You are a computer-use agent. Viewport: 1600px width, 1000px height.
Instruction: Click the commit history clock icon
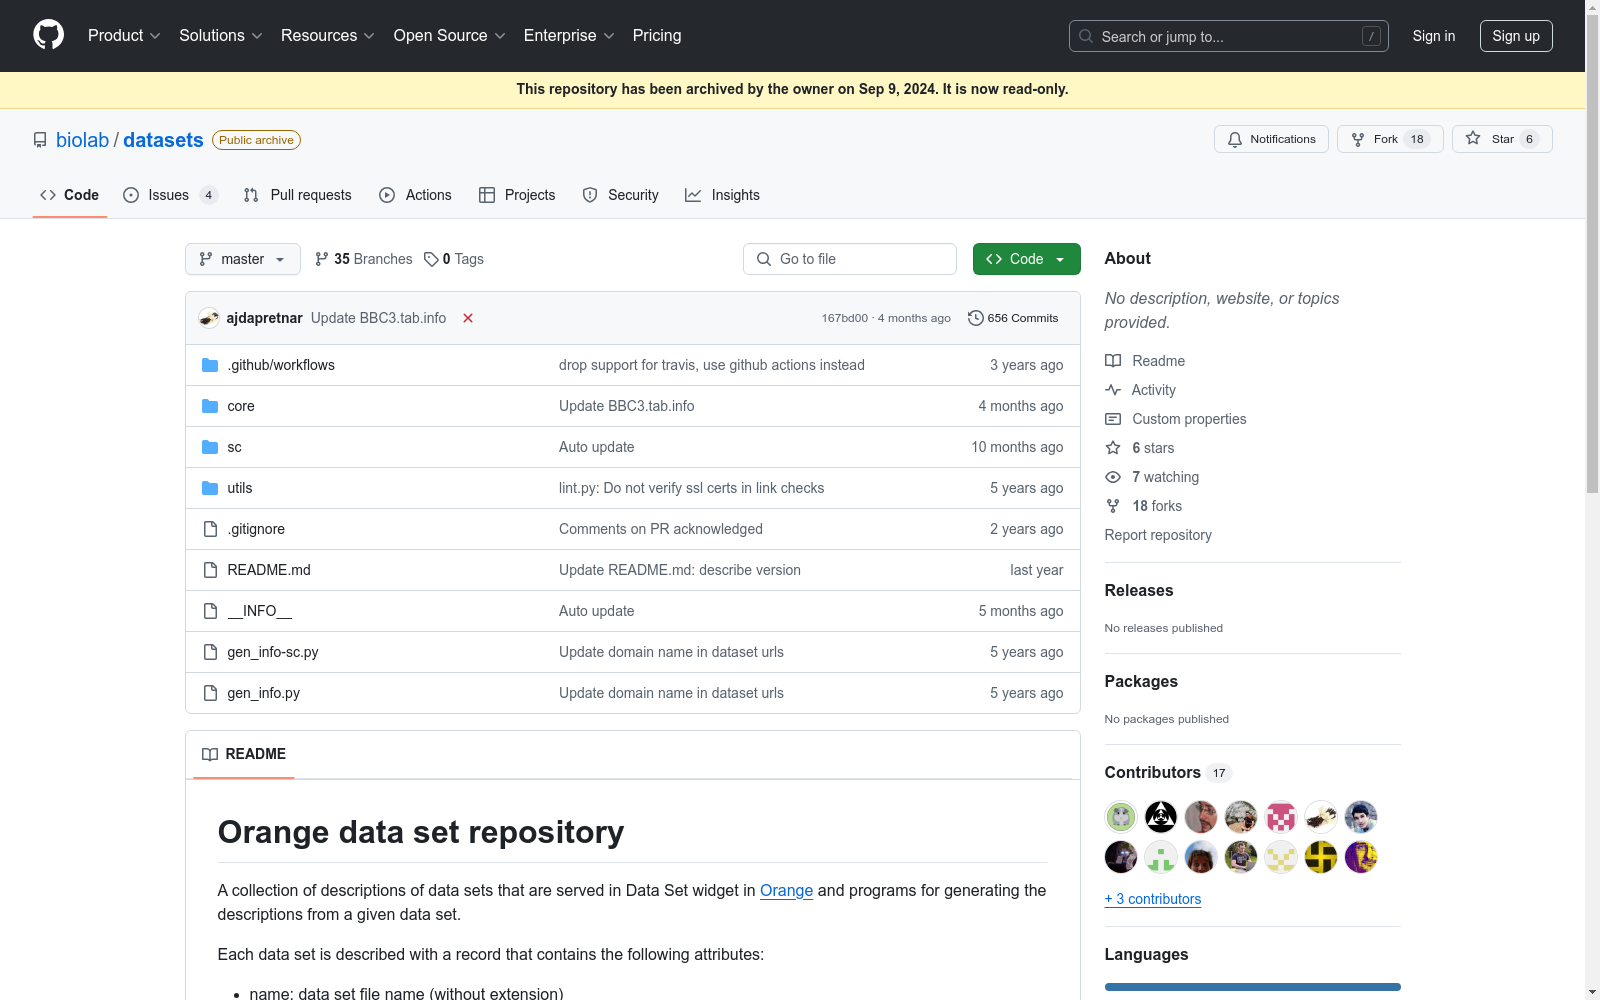976,318
